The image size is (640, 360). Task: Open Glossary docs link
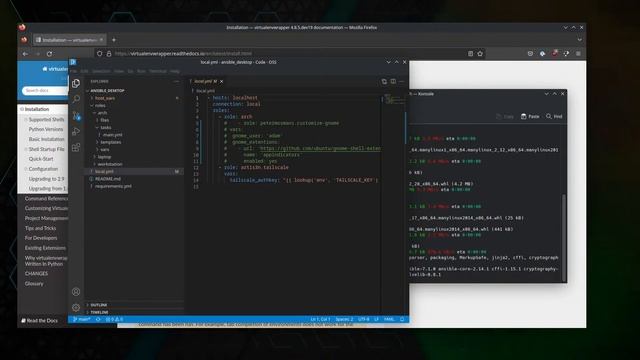pos(34,284)
